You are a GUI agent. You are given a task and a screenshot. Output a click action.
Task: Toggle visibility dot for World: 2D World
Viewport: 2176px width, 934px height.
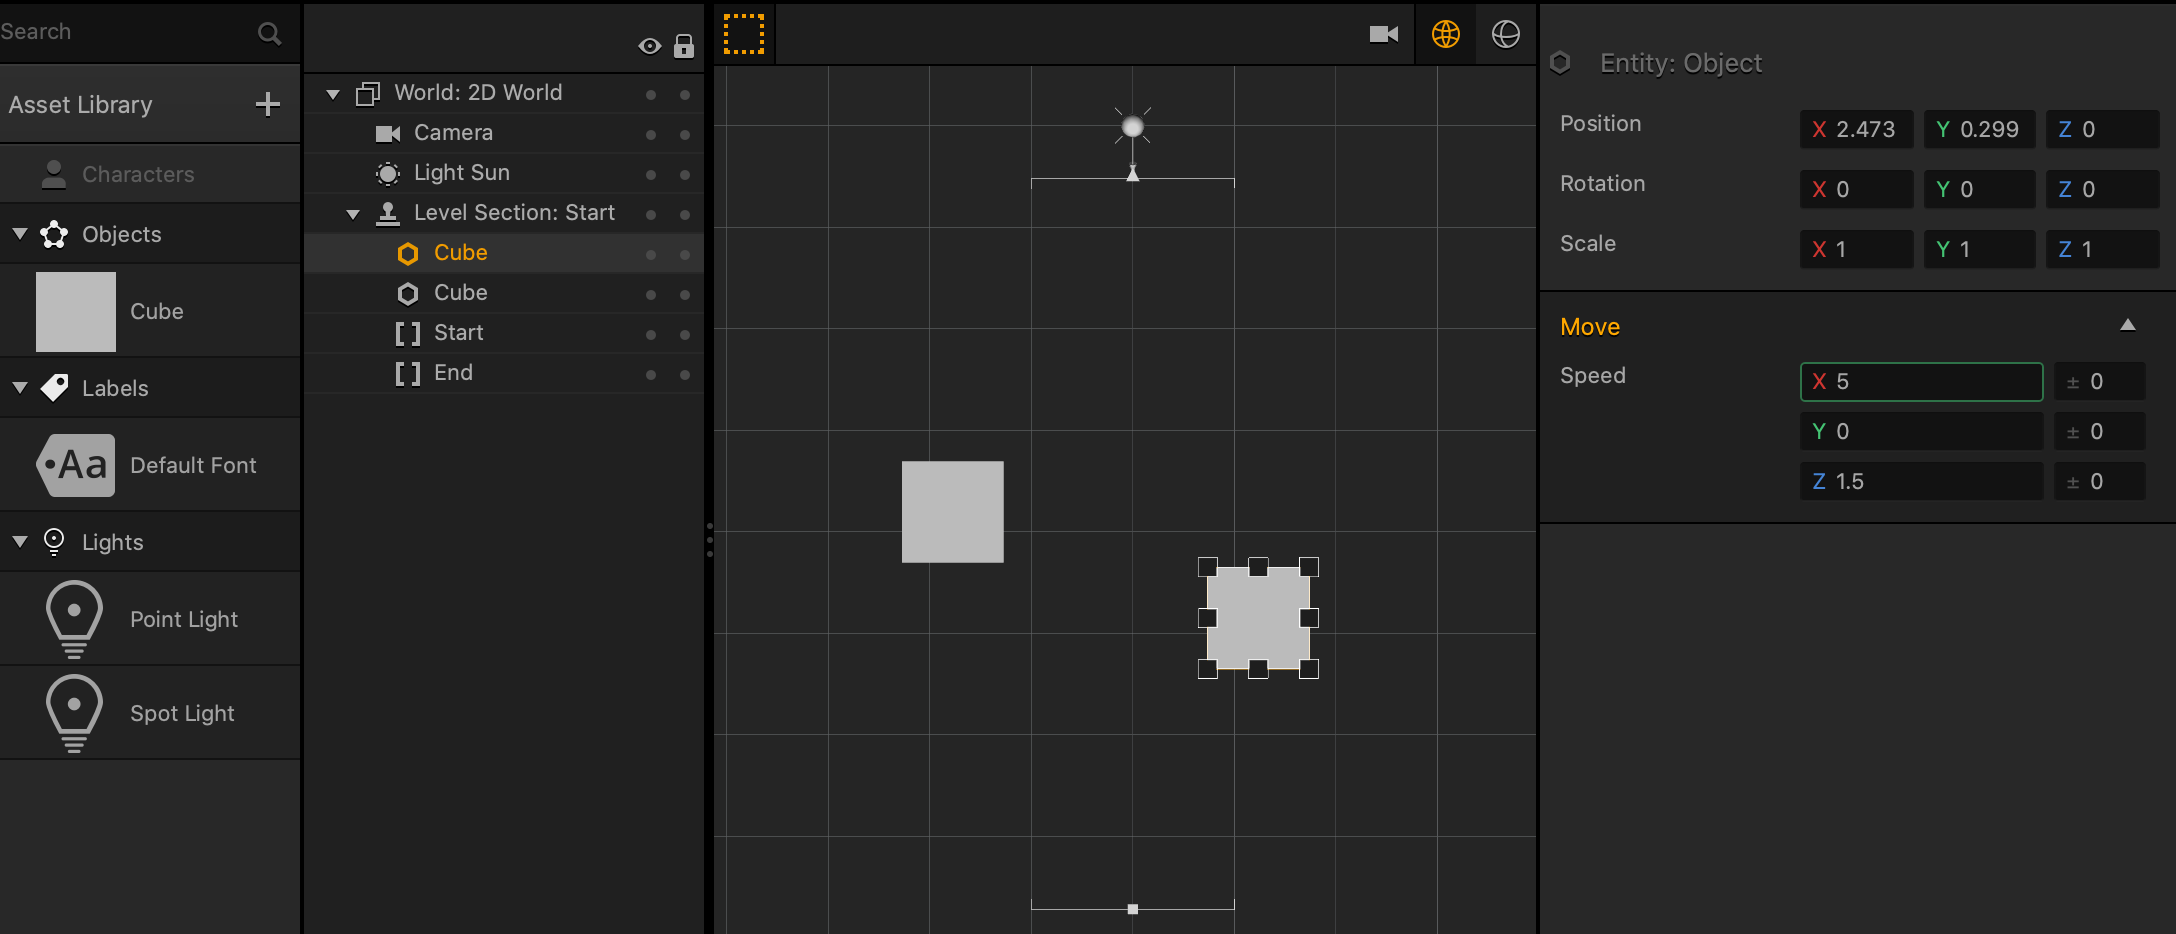point(651,95)
